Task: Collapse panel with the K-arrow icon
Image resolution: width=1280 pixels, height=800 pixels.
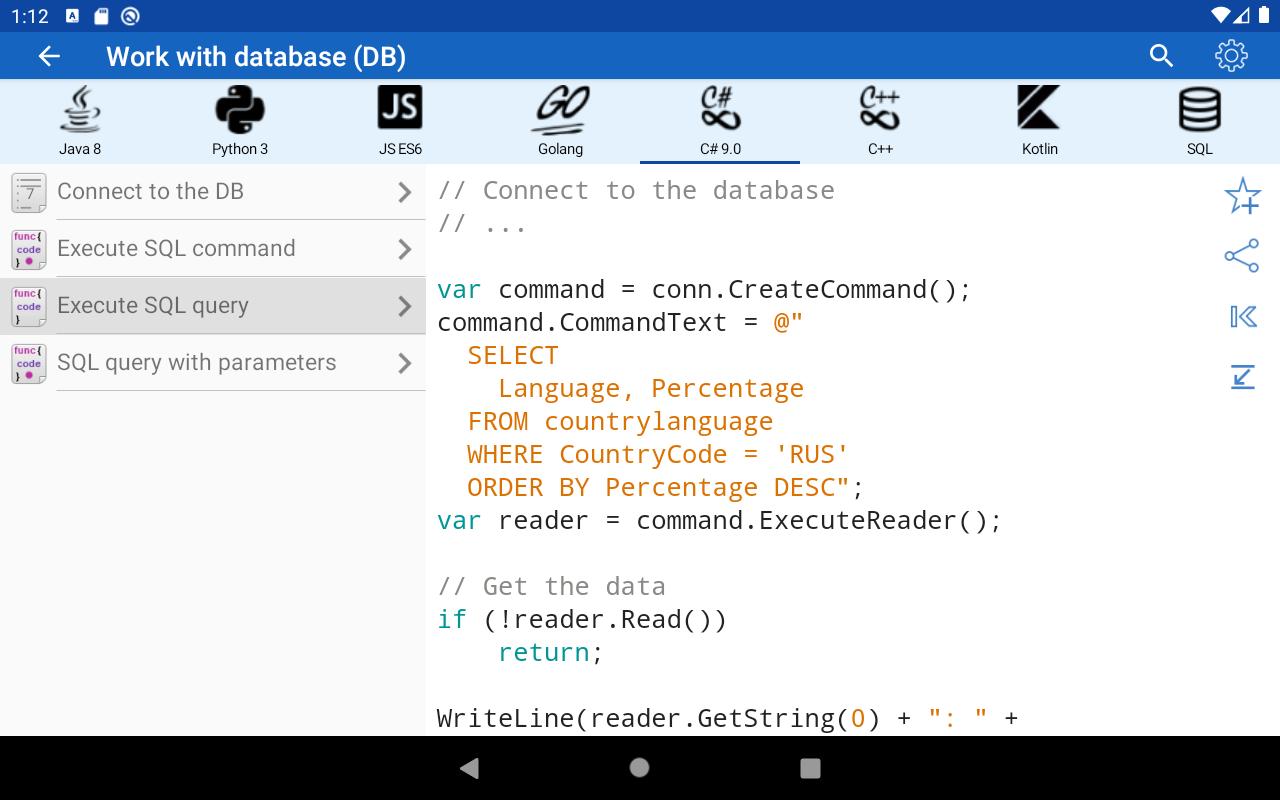Action: pyautogui.click(x=1243, y=317)
